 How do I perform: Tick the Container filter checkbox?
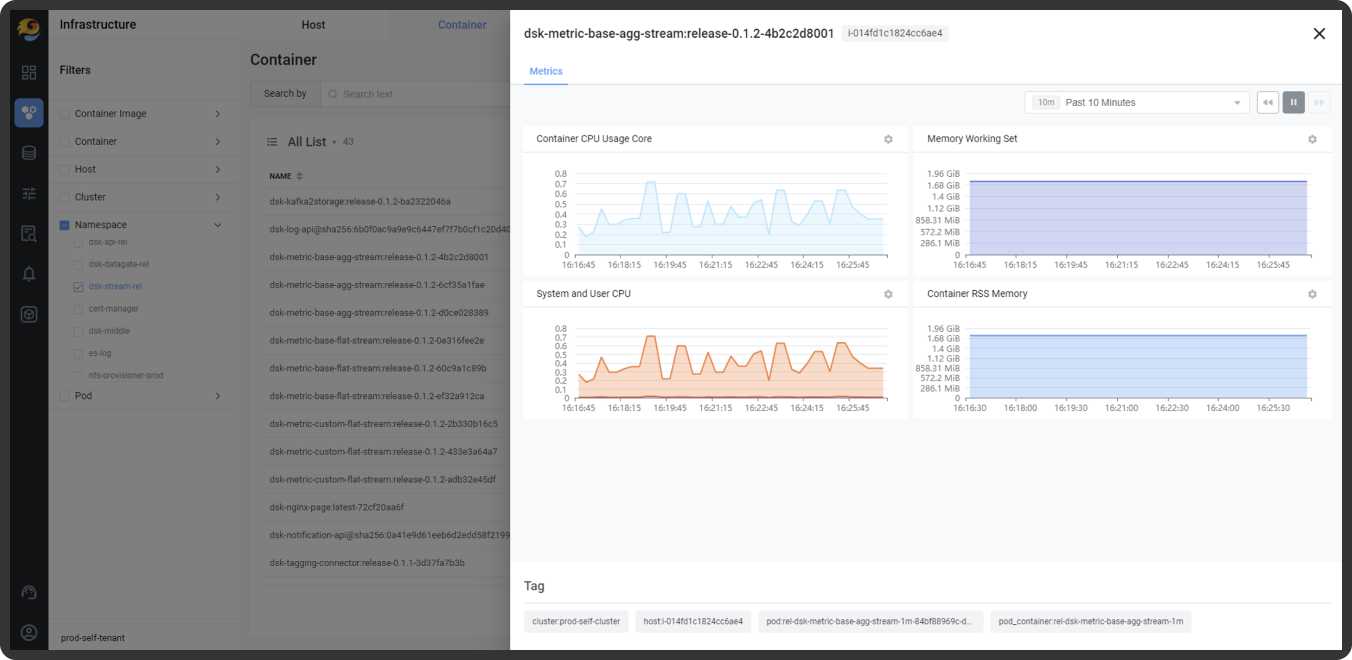[65, 142]
